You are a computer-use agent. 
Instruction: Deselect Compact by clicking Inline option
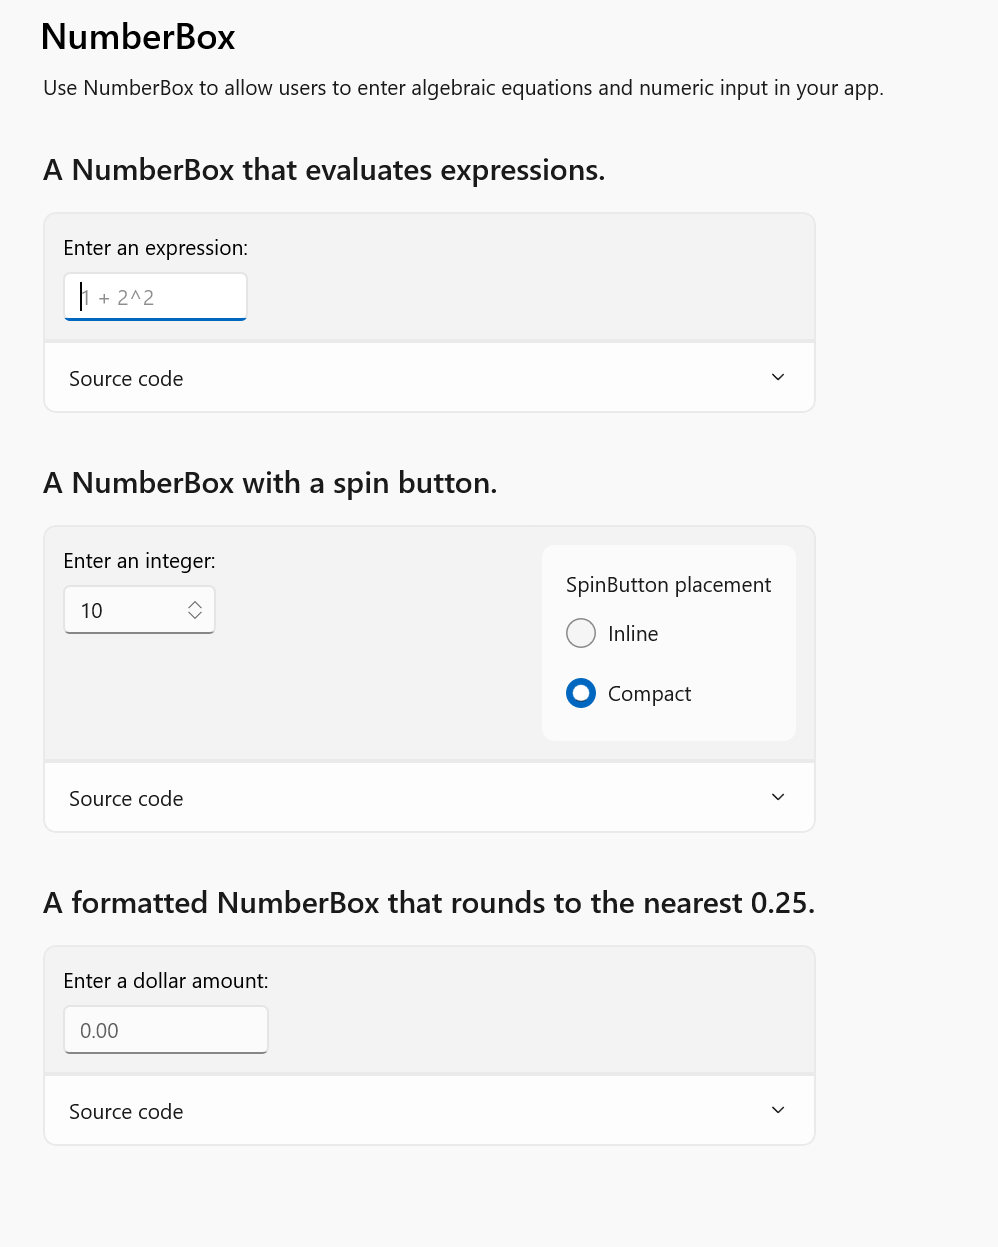pos(581,633)
